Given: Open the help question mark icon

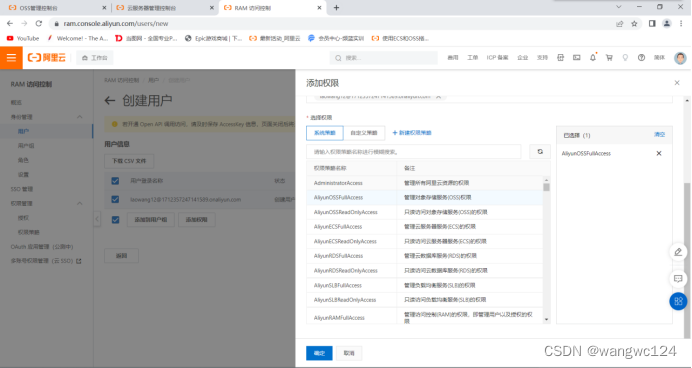Looking at the screenshot, I should pyautogui.click(x=641, y=58).
